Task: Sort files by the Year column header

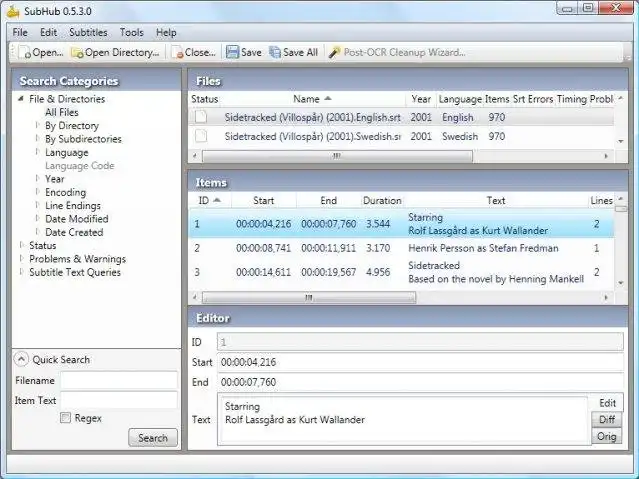Action: coord(421,99)
